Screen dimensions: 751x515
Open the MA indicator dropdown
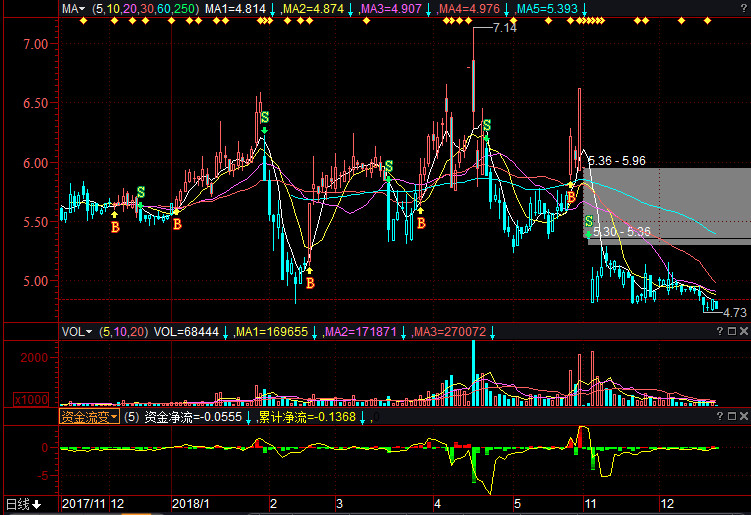73,8
